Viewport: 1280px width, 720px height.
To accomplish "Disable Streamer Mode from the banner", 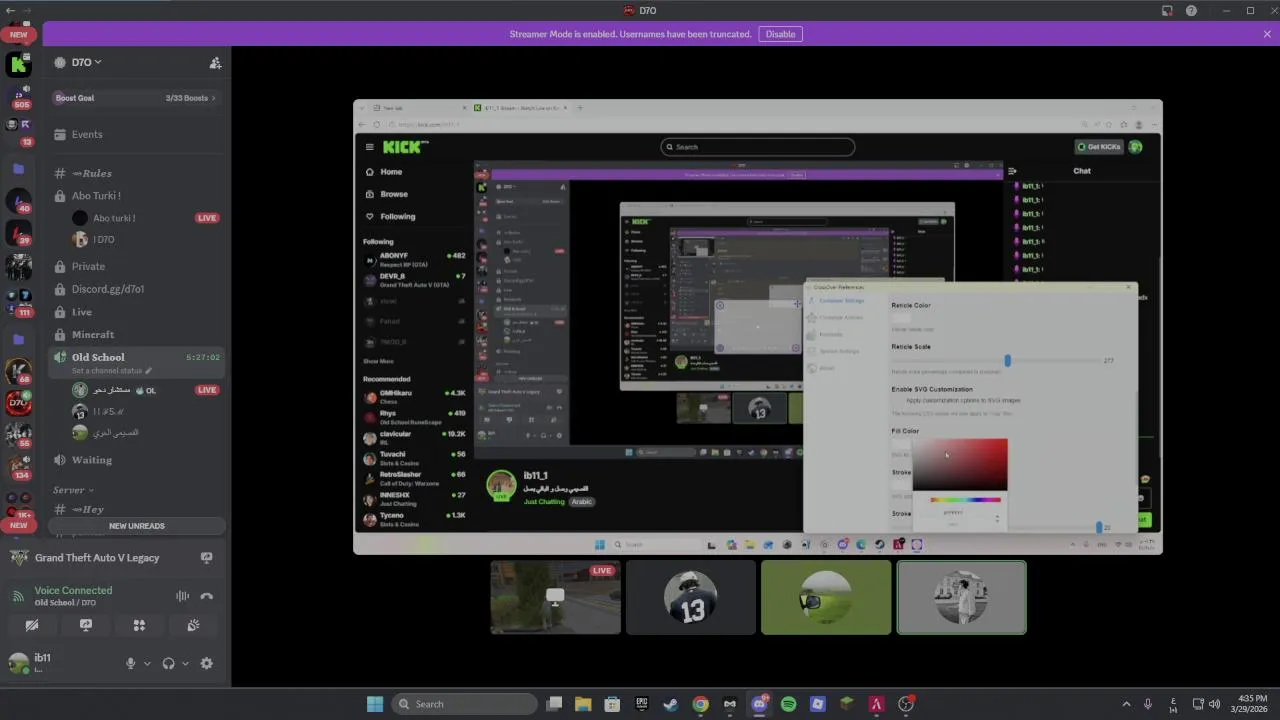I will (780, 34).
